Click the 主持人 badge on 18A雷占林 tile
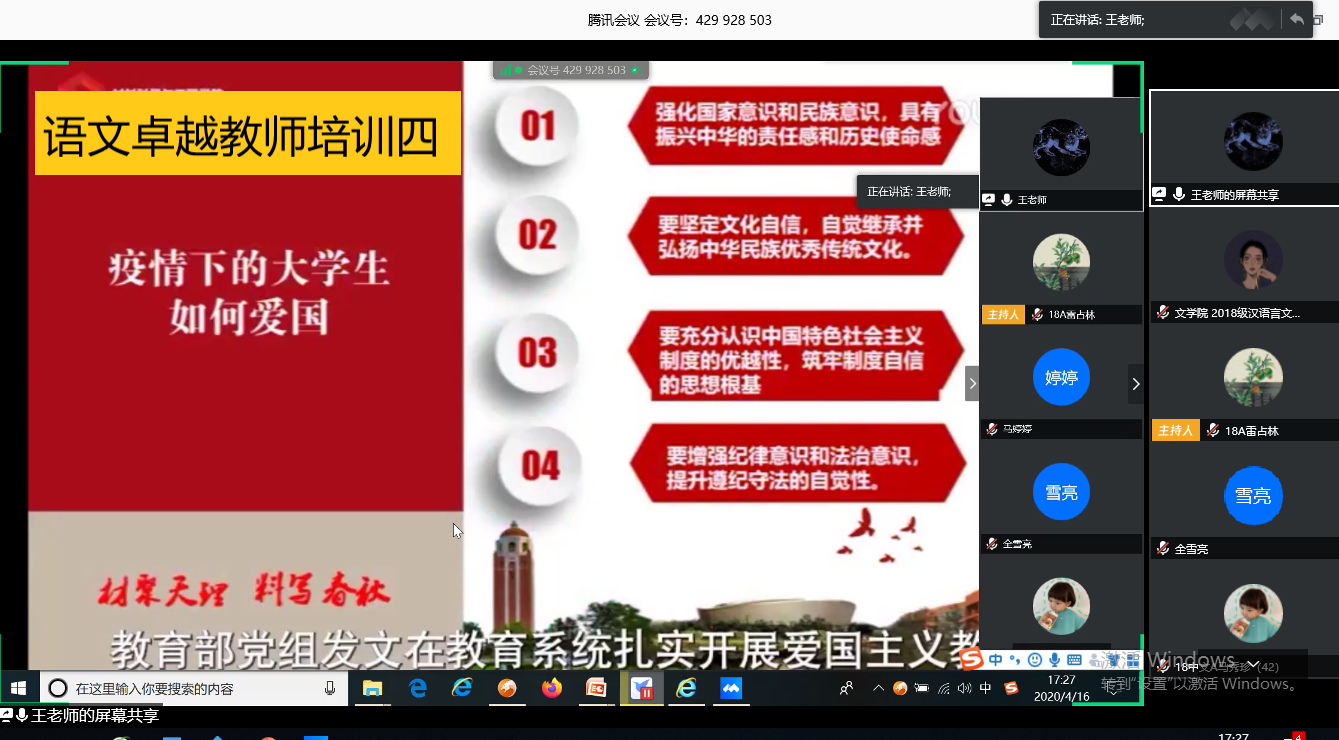 coord(1174,431)
